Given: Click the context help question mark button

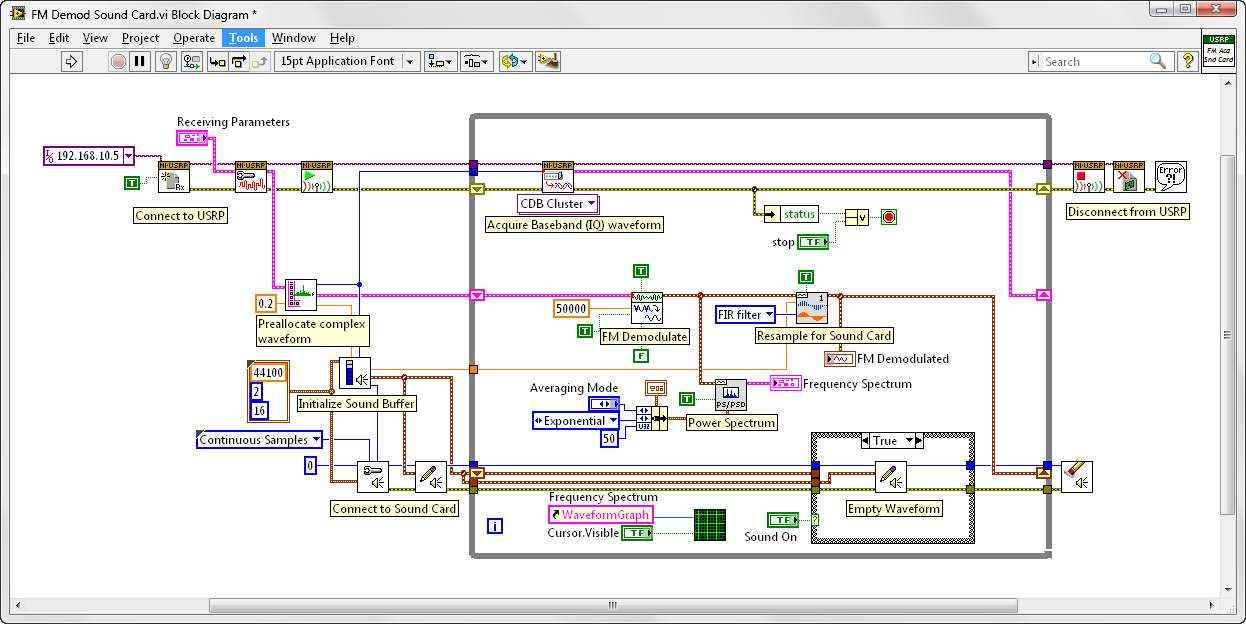Looking at the screenshot, I should (x=1187, y=62).
